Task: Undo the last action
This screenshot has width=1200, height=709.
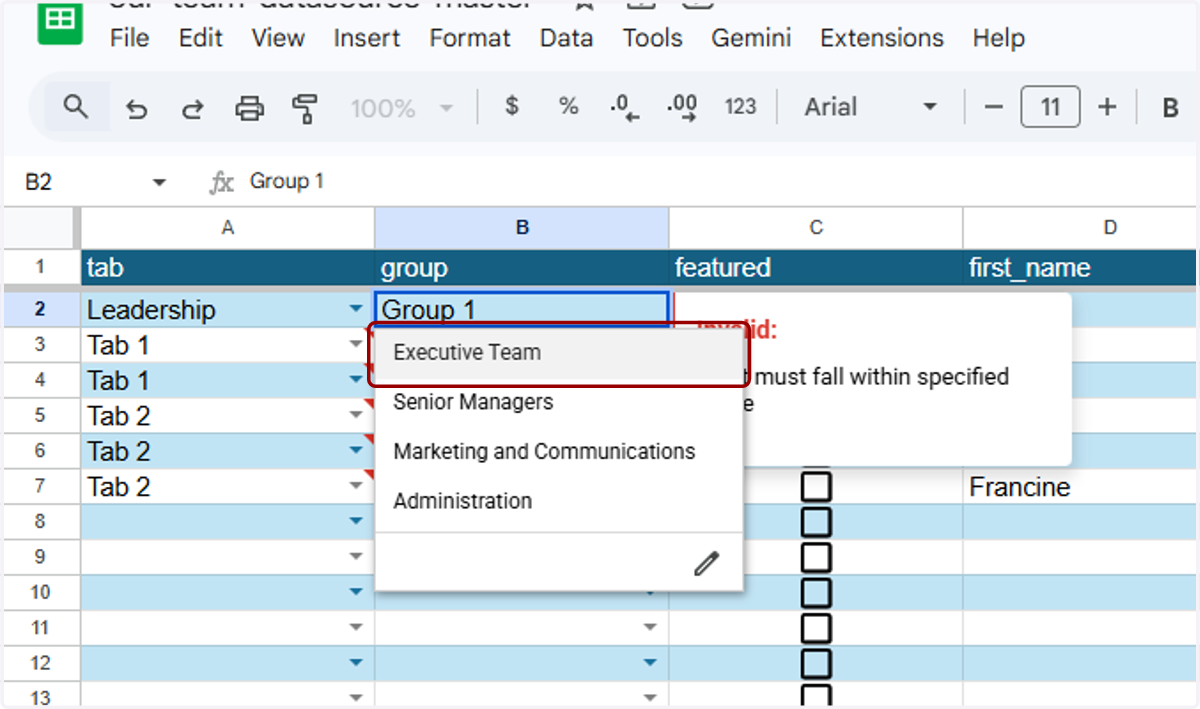Action: click(x=136, y=108)
